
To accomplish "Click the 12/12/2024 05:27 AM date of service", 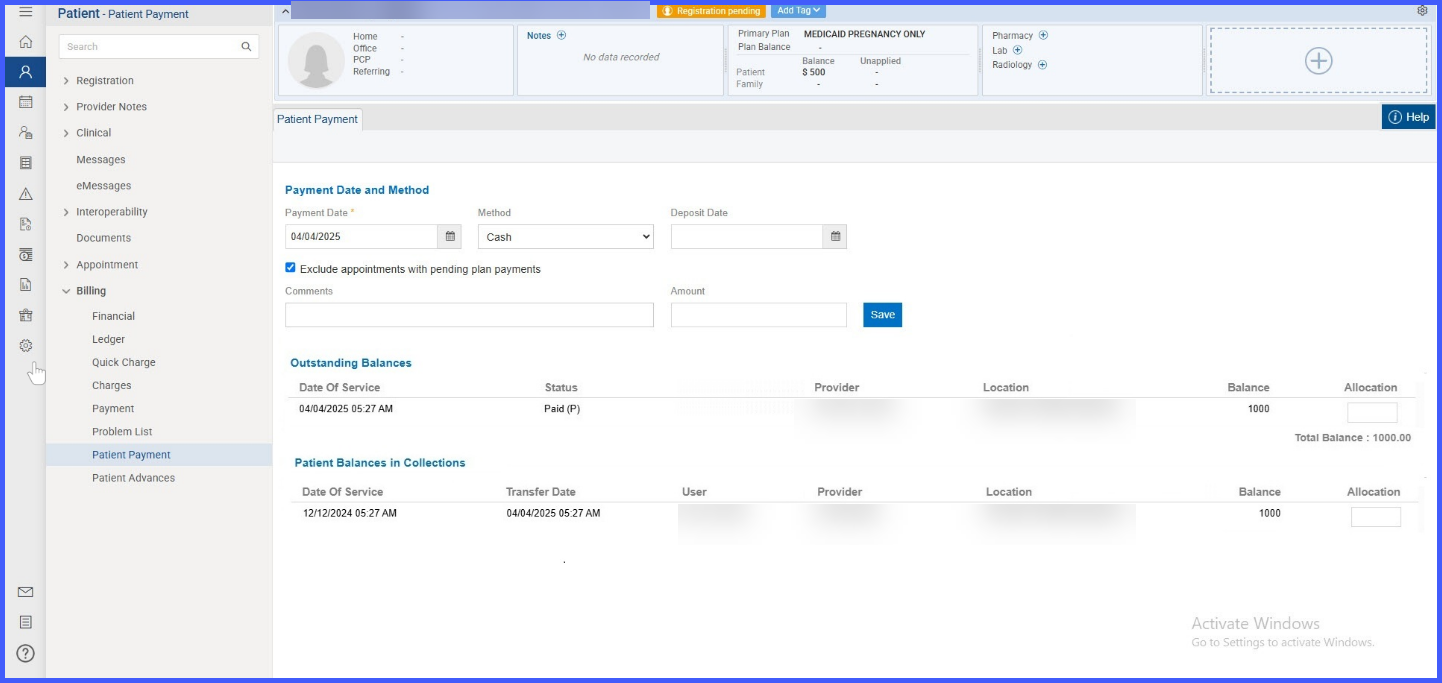I will coord(350,513).
